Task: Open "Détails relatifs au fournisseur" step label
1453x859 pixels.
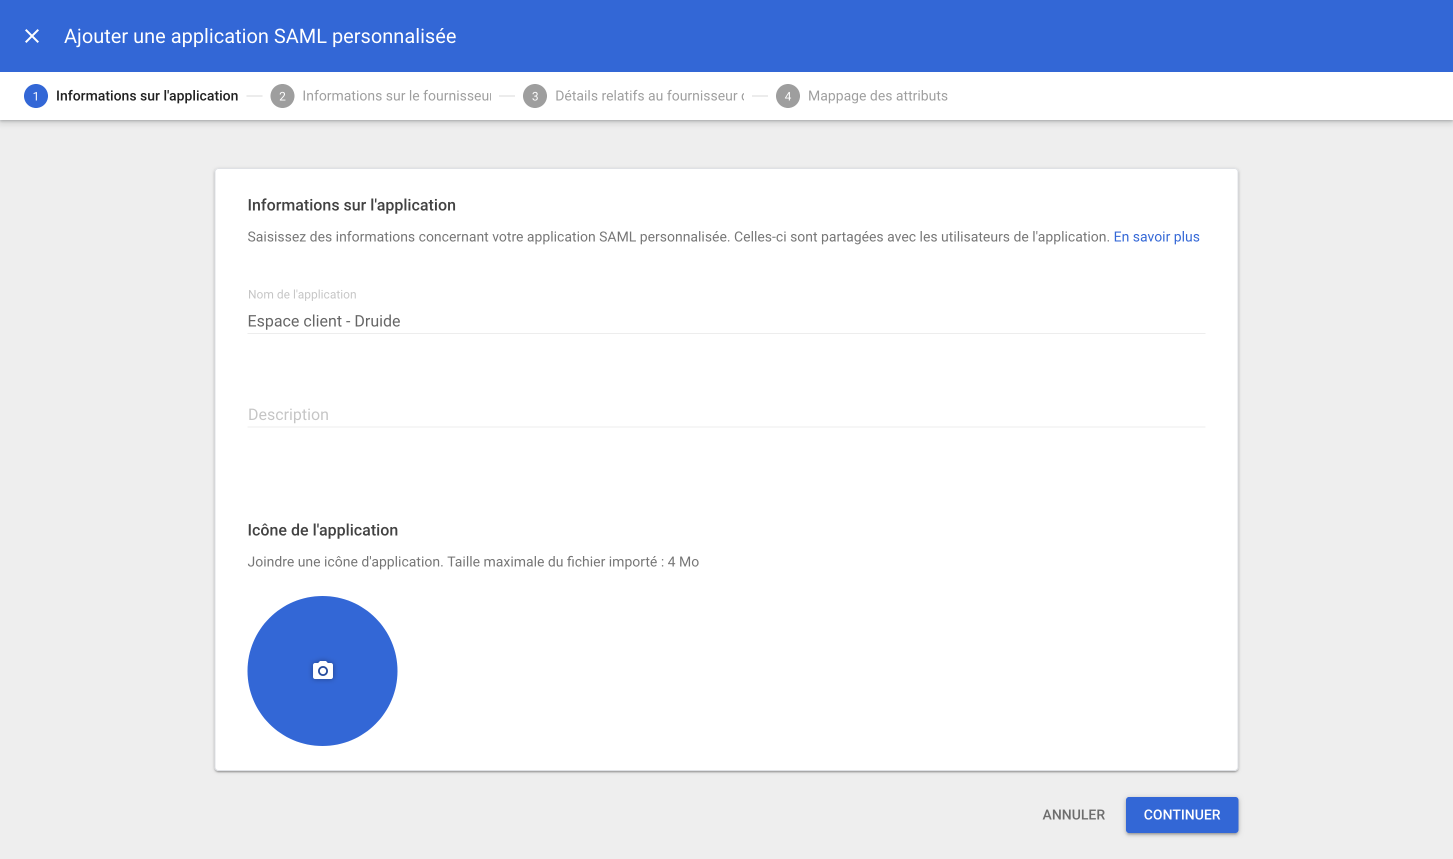Action: 649,96
